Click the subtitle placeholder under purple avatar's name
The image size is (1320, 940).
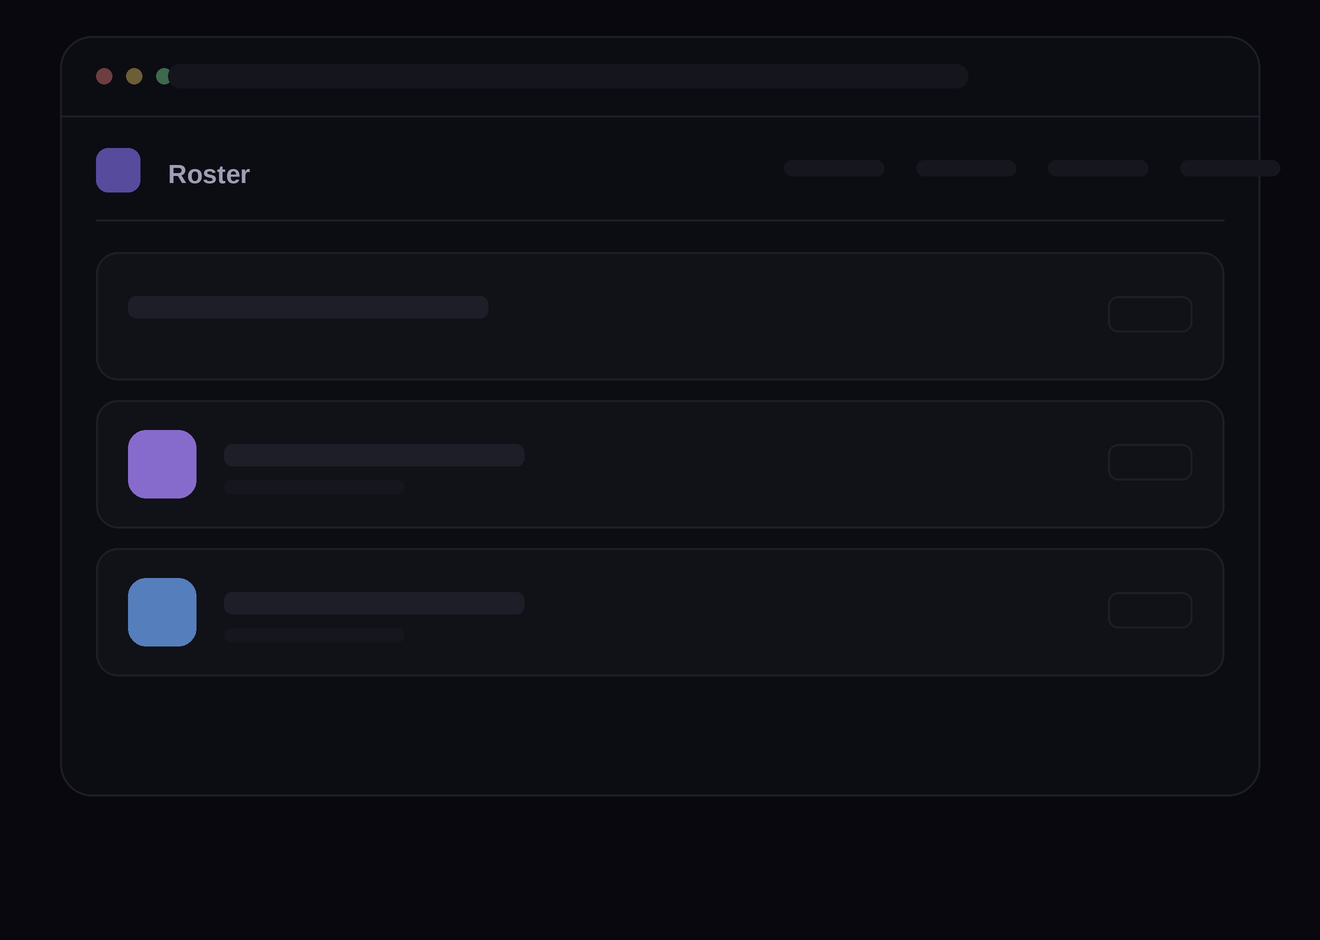(314, 487)
